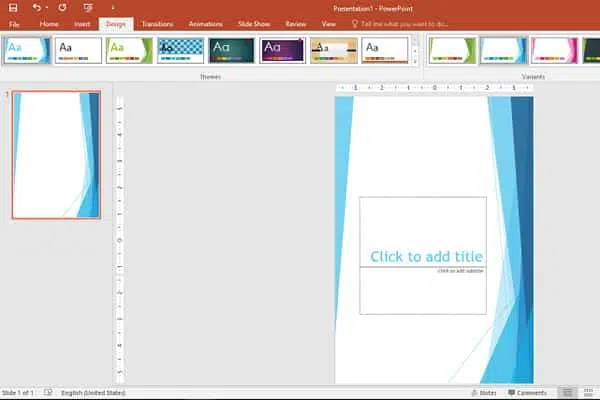Choose the blue diamond-patterned theme

click(x=180, y=49)
